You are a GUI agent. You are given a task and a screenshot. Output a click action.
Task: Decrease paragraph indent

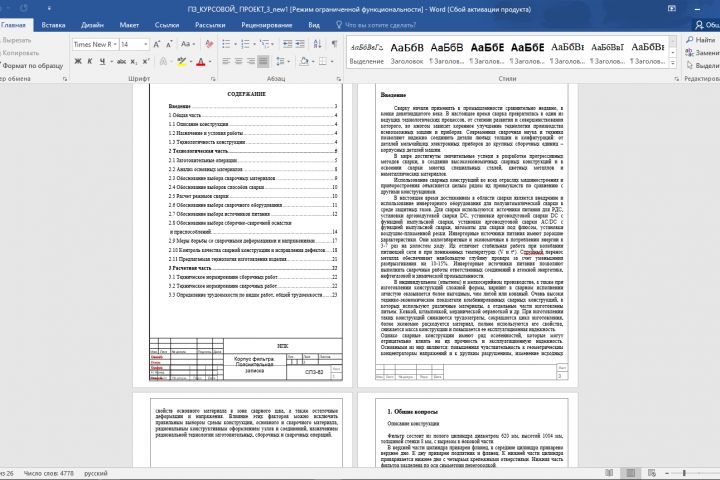tap(287, 44)
